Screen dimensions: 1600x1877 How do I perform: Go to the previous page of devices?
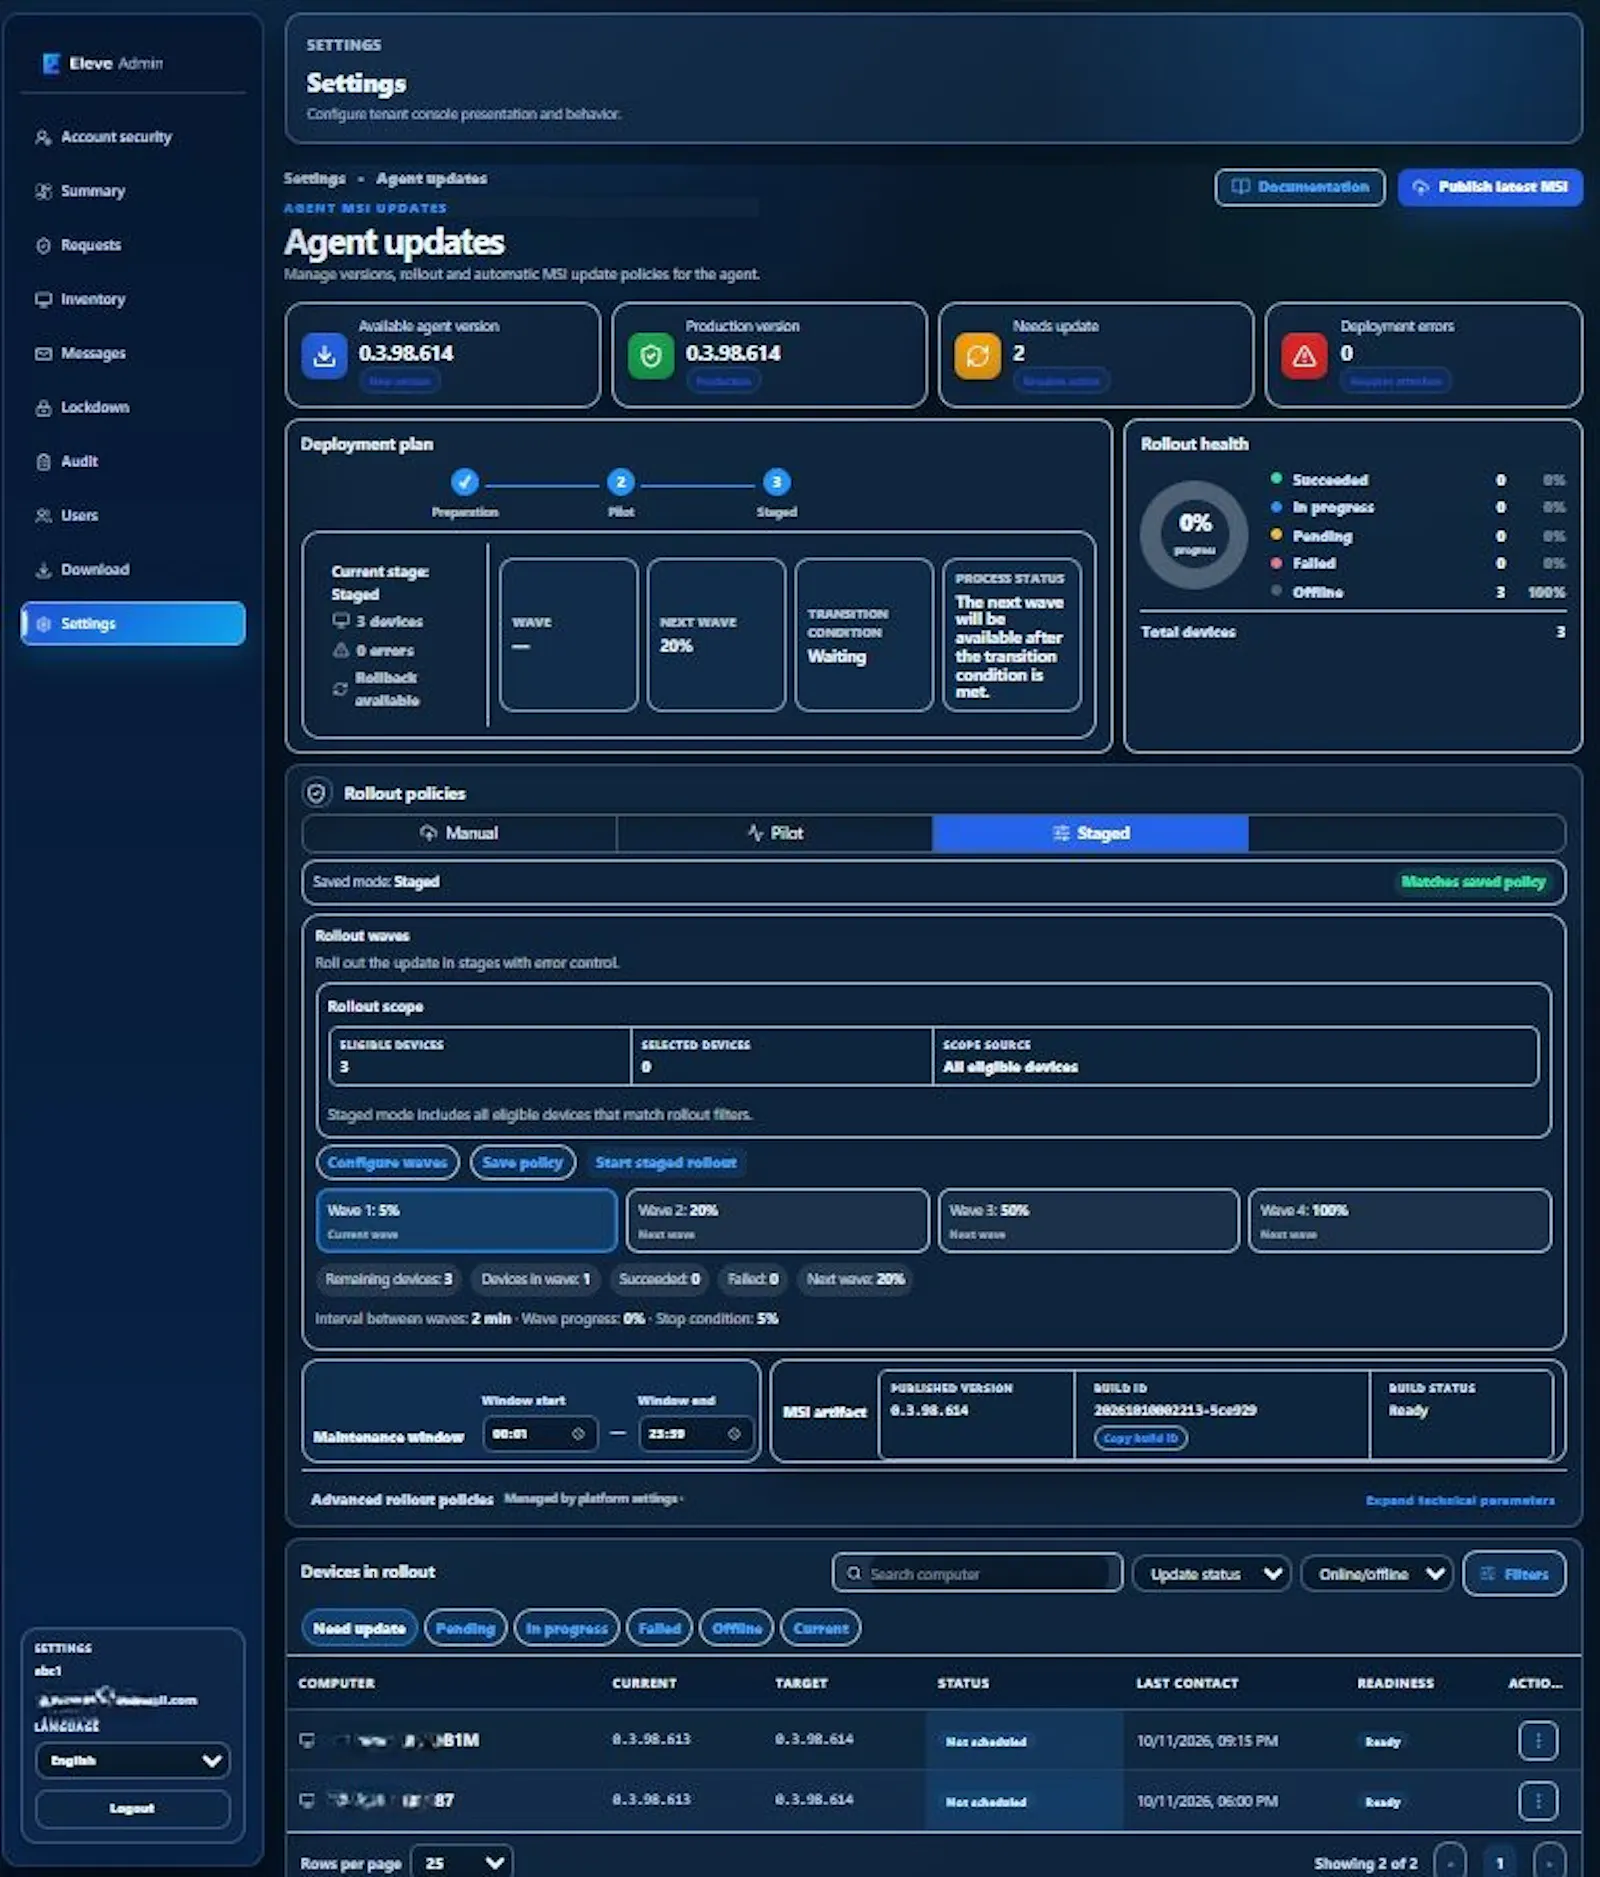[1450, 1864]
